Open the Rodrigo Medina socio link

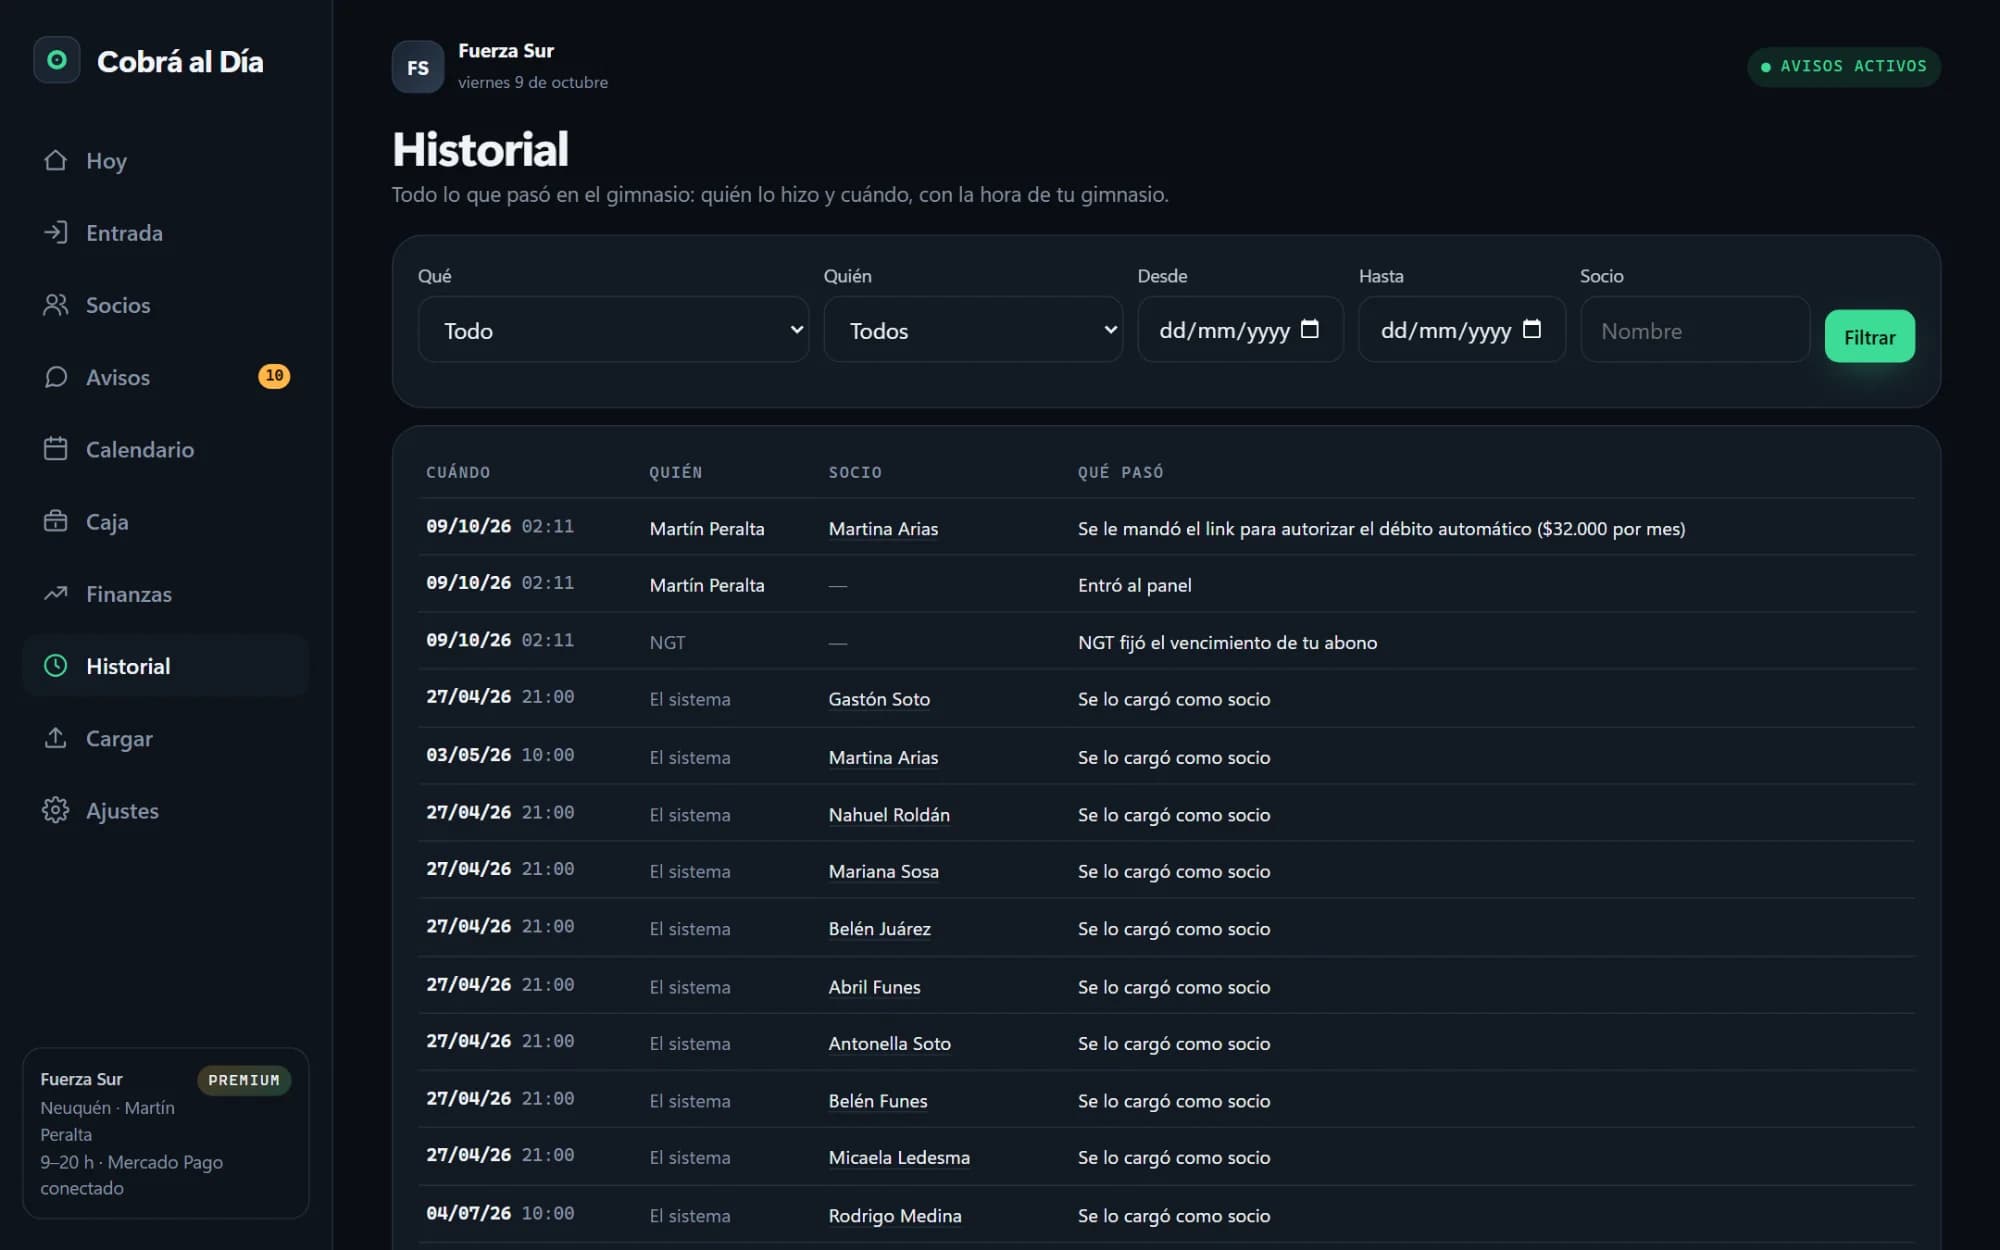(x=895, y=1216)
